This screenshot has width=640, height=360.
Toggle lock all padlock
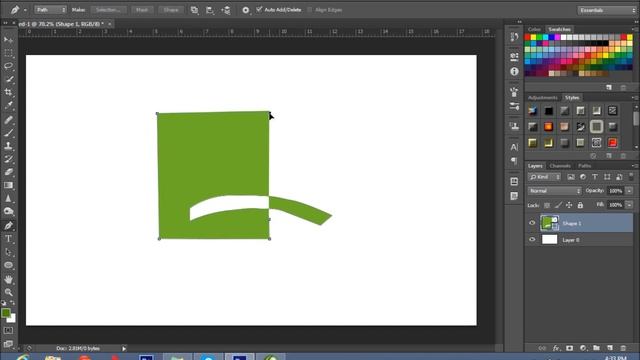(x=580, y=205)
